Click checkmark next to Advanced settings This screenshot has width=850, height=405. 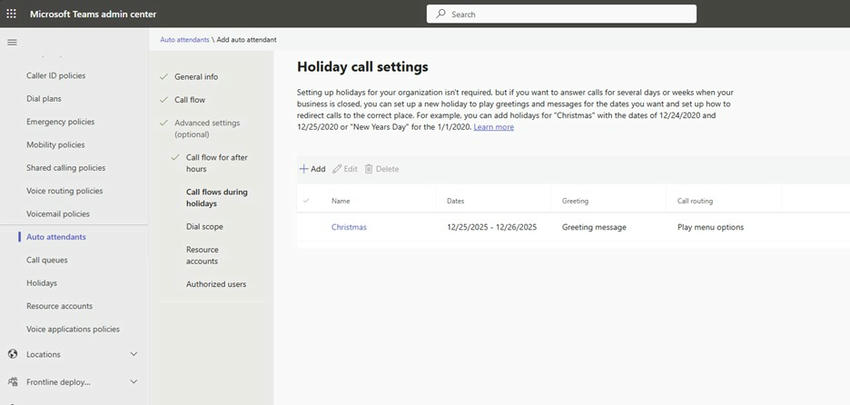(164, 123)
